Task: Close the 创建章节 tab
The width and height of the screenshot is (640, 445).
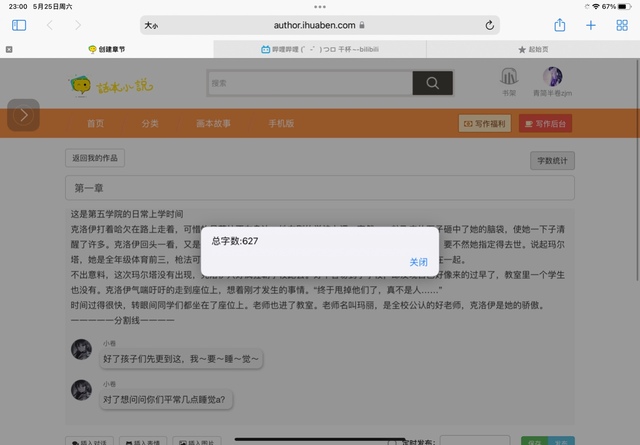Action: tap(9, 49)
